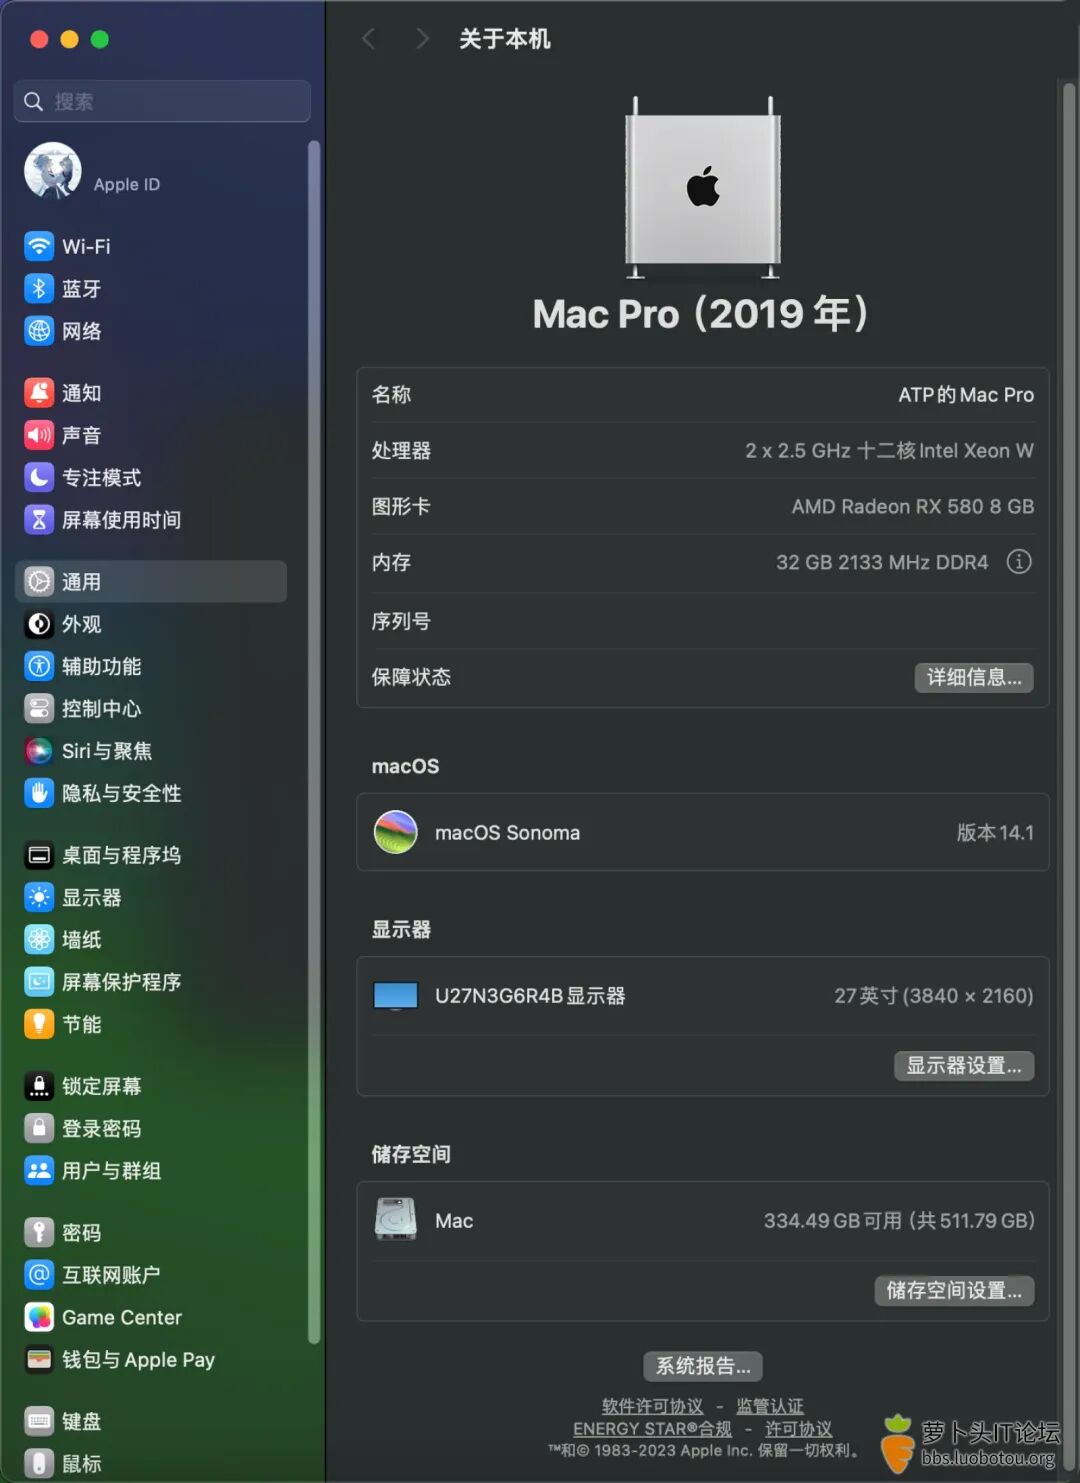
Task: Click the forward navigation arrow
Action: pos(422,38)
